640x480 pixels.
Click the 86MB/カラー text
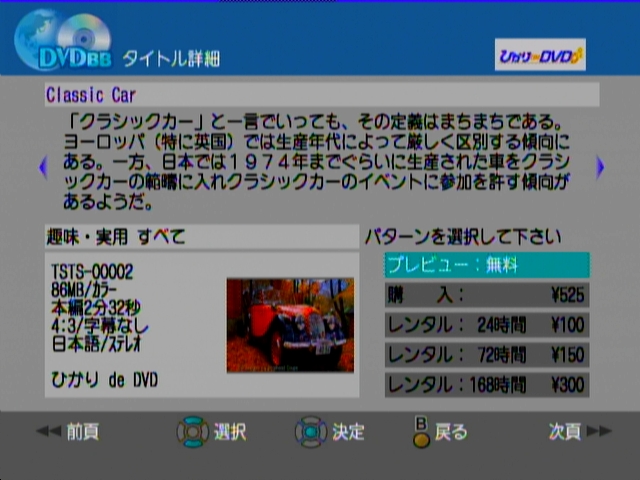pos(84,290)
